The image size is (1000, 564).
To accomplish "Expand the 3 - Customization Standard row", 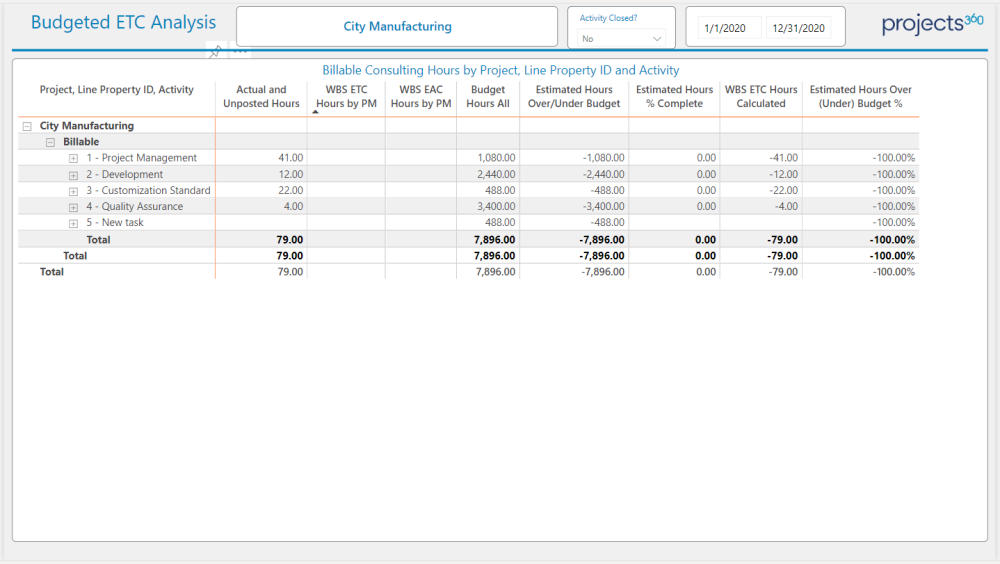I will (73, 191).
